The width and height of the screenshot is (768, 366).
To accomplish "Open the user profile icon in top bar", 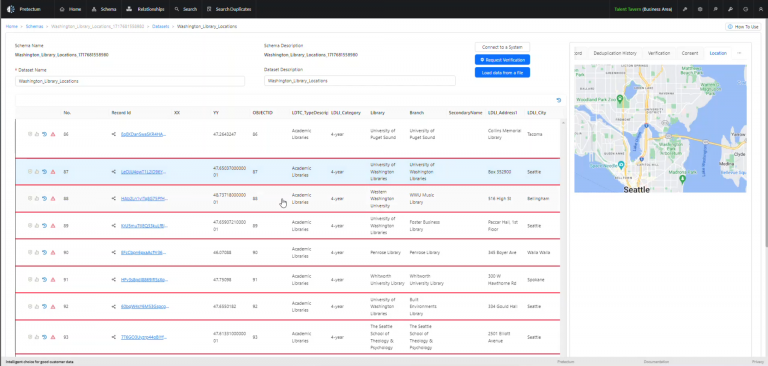I will click(760, 9).
